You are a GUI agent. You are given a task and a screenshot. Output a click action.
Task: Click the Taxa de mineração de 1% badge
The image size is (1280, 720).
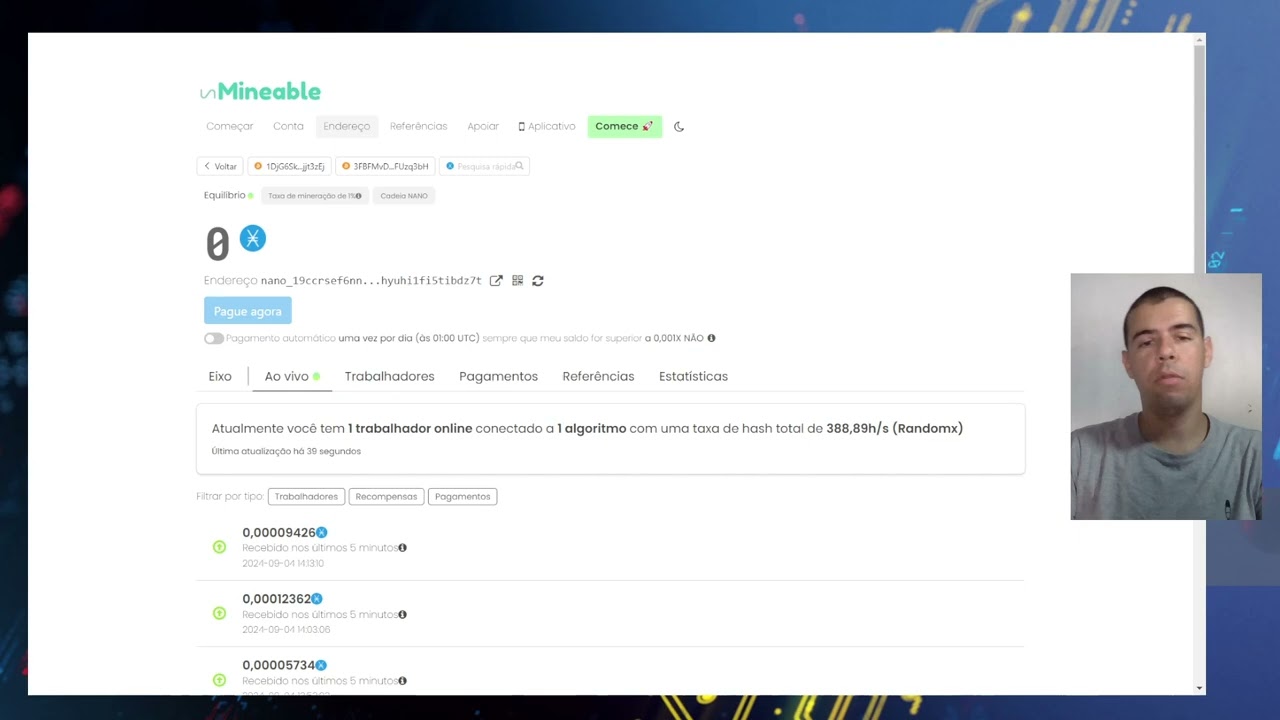[x=315, y=196]
